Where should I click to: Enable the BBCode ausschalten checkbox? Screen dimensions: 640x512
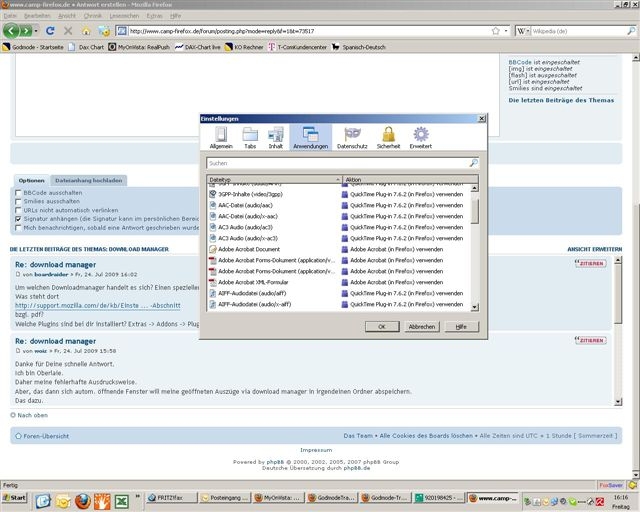point(18,192)
